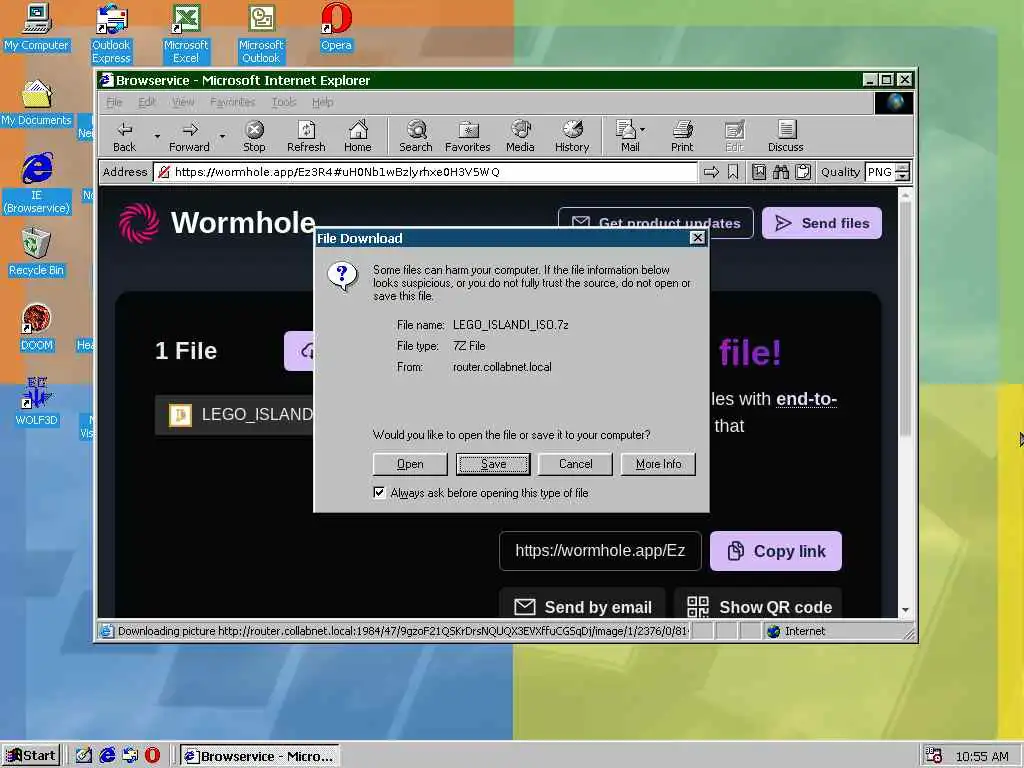Screen dimensions: 1024x768
Task: Click Open in File Download dialog
Action: point(410,464)
